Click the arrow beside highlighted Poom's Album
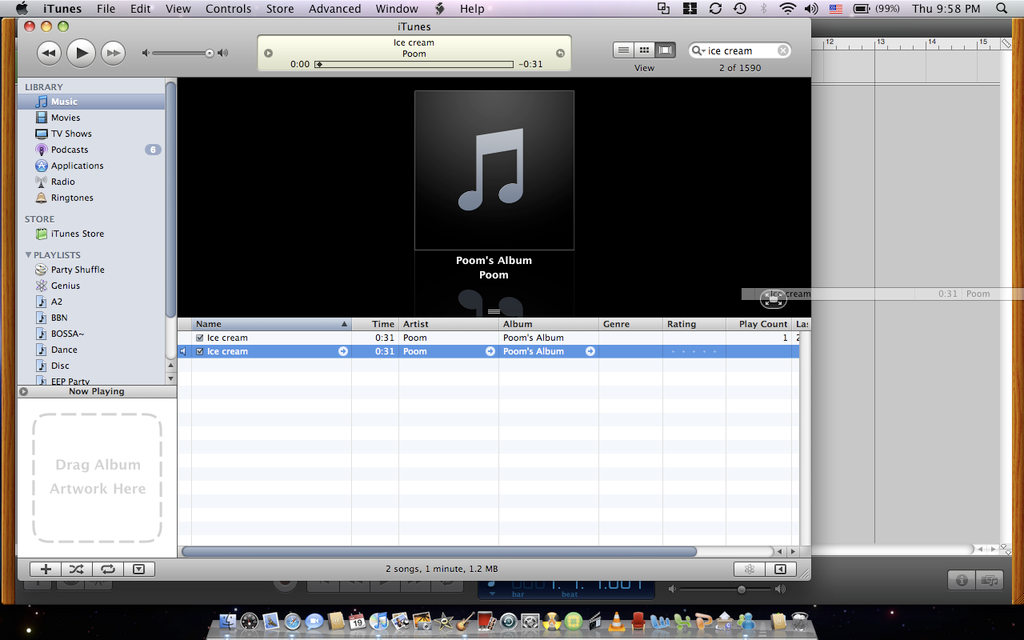 [x=590, y=351]
